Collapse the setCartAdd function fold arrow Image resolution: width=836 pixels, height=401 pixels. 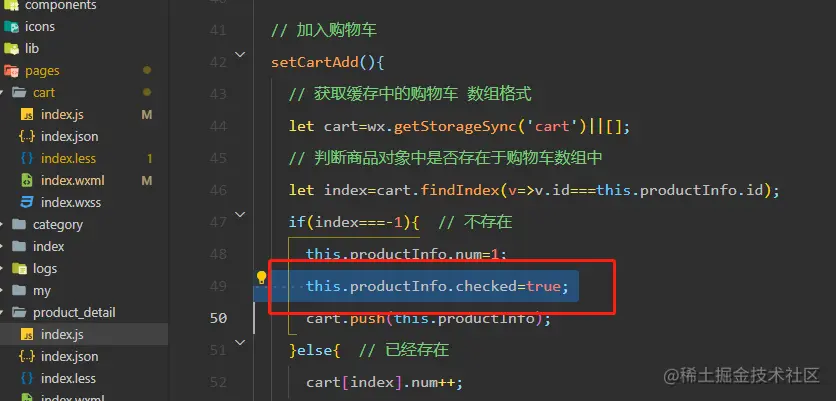click(x=240, y=54)
